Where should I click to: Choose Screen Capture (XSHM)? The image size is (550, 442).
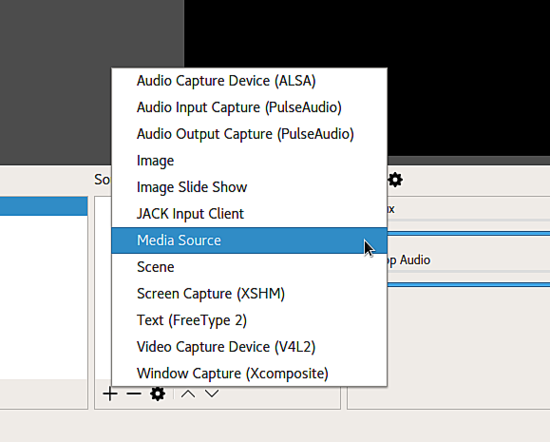pyautogui.click(x=249, y=294)
